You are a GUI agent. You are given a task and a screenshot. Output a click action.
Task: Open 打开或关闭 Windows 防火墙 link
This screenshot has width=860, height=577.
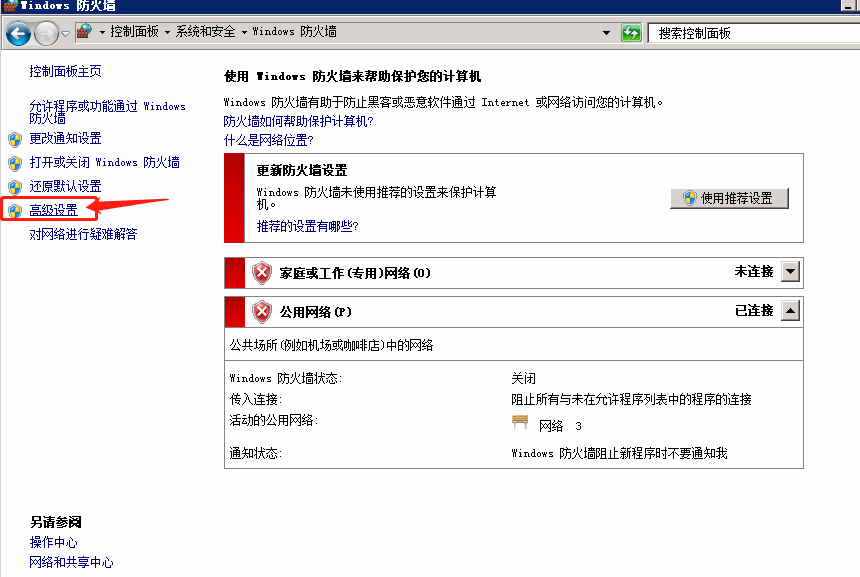click(105, 162)
